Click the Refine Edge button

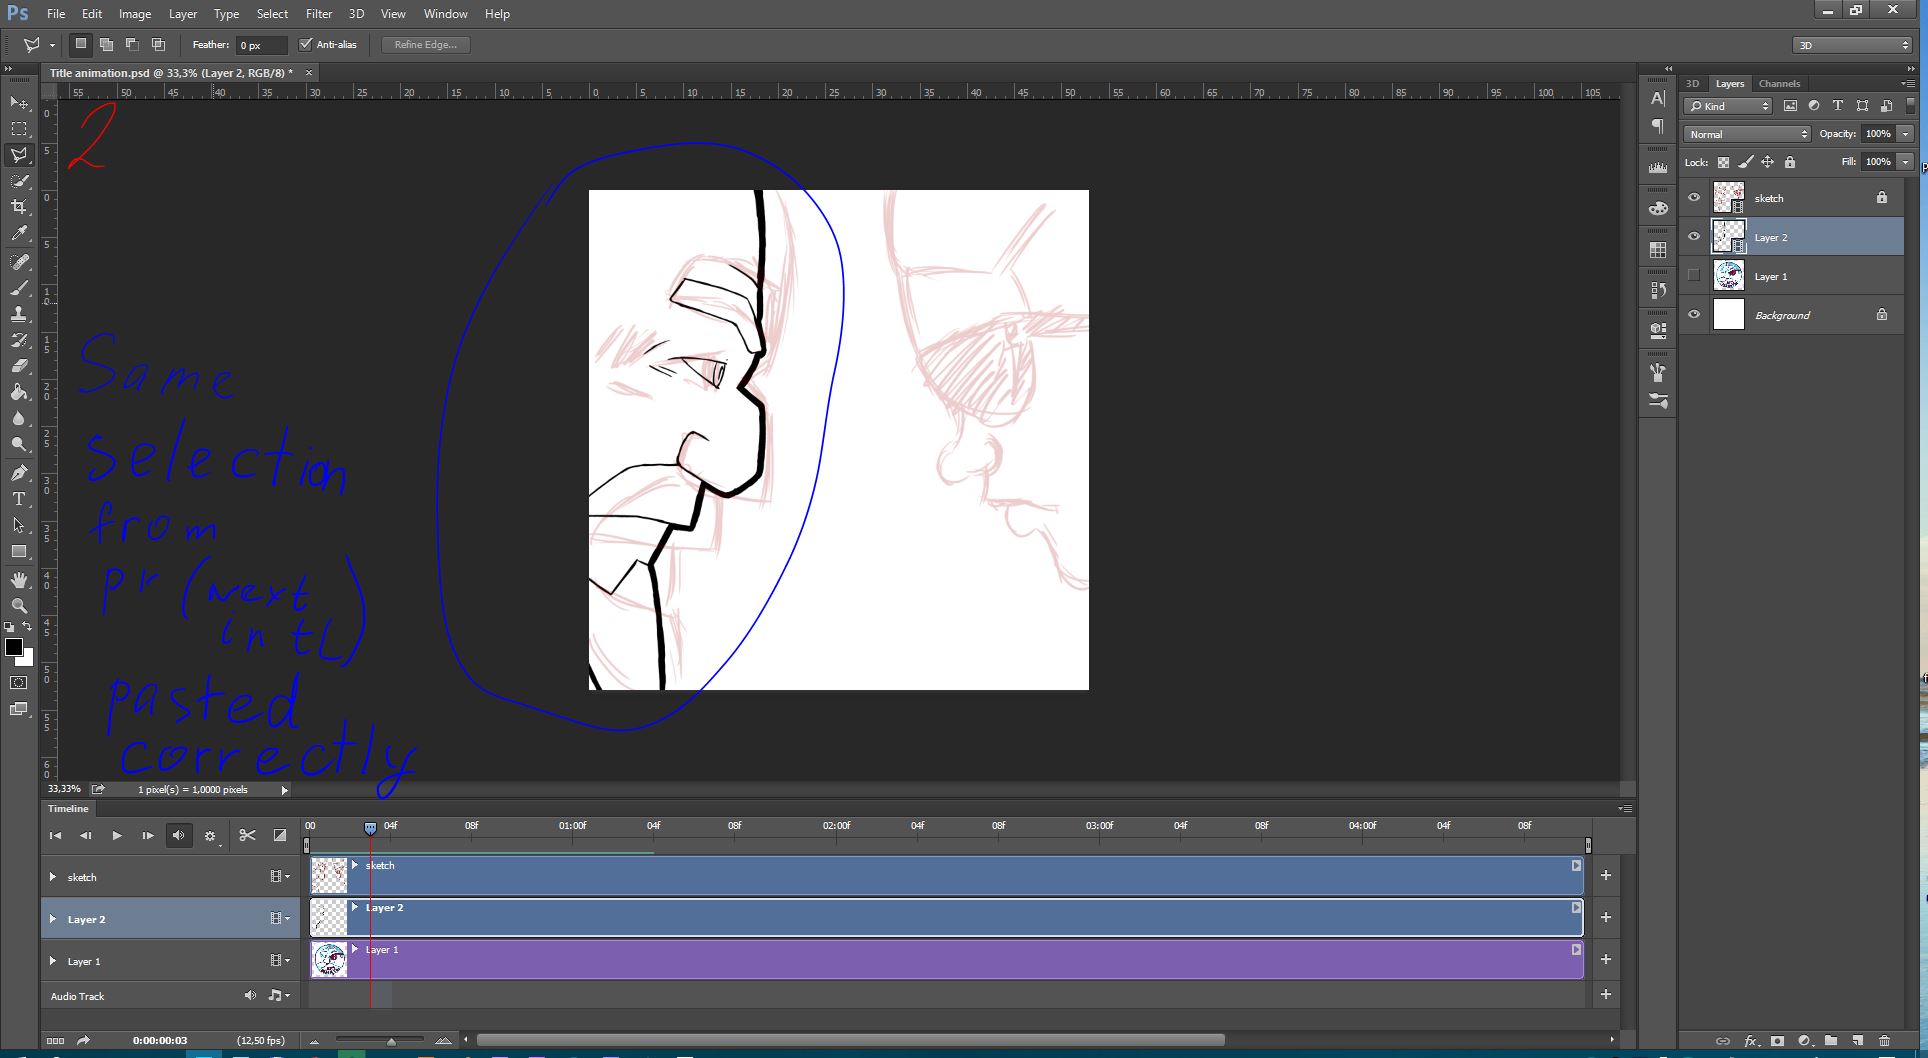pyautogui.click(x=425, y=44)
